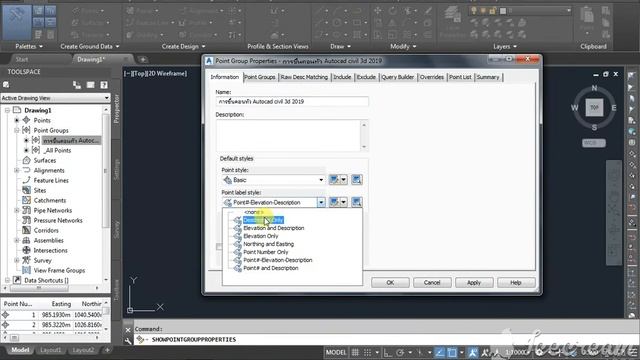The image size is (640, 360).
Task: Open the Summary tab
Action: [x=488, y=77]
